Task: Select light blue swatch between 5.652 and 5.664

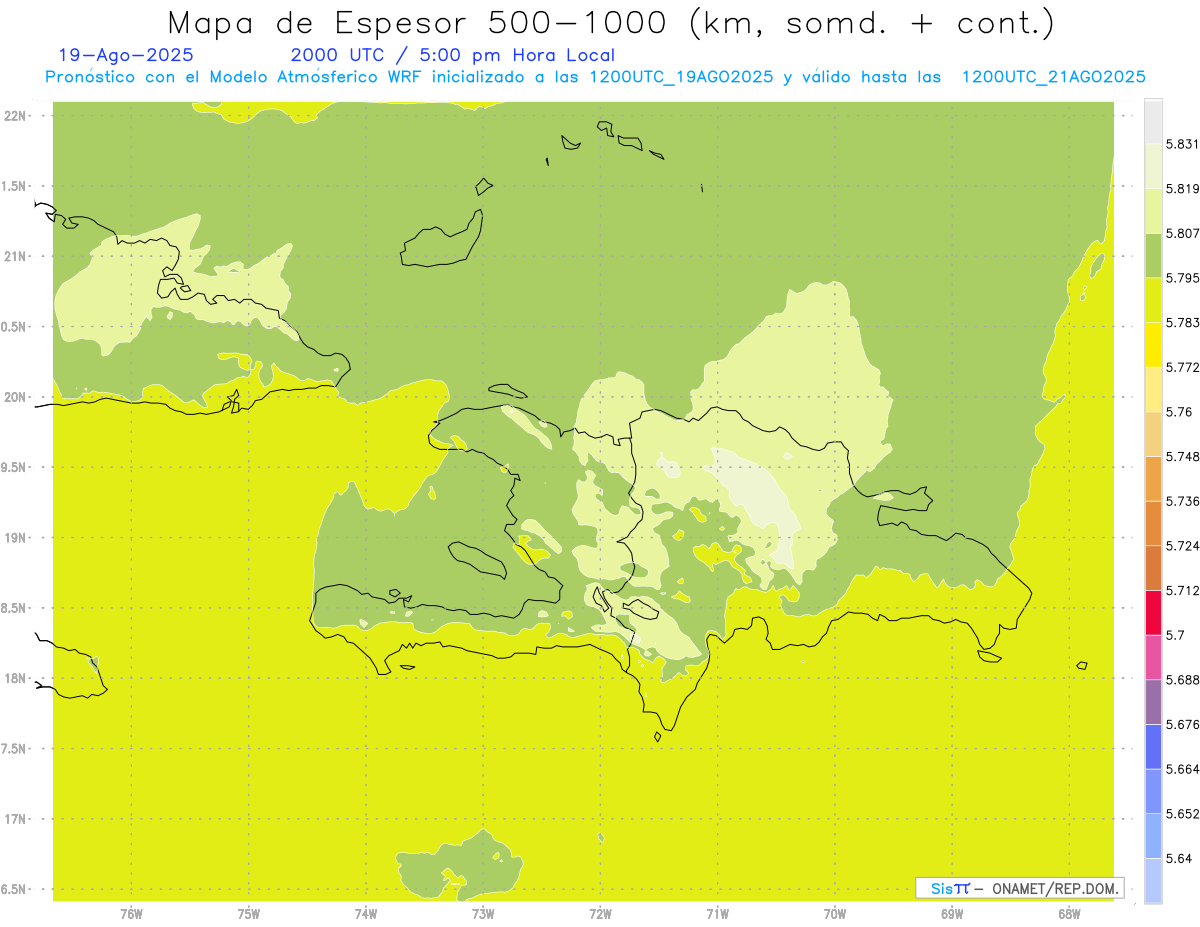Action: pyautogui.click(x=1153, y=791)
